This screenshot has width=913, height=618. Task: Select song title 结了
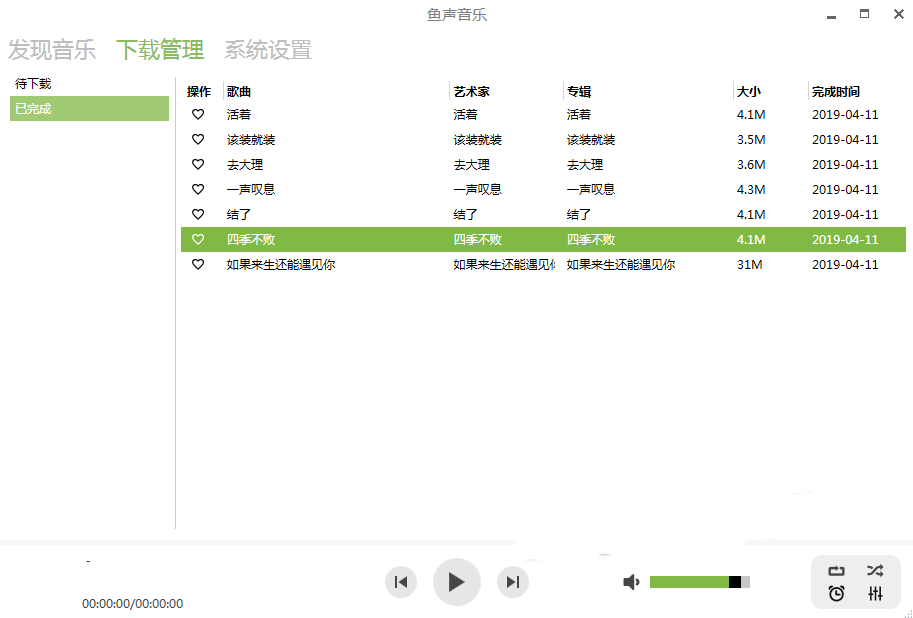point(239,214)
